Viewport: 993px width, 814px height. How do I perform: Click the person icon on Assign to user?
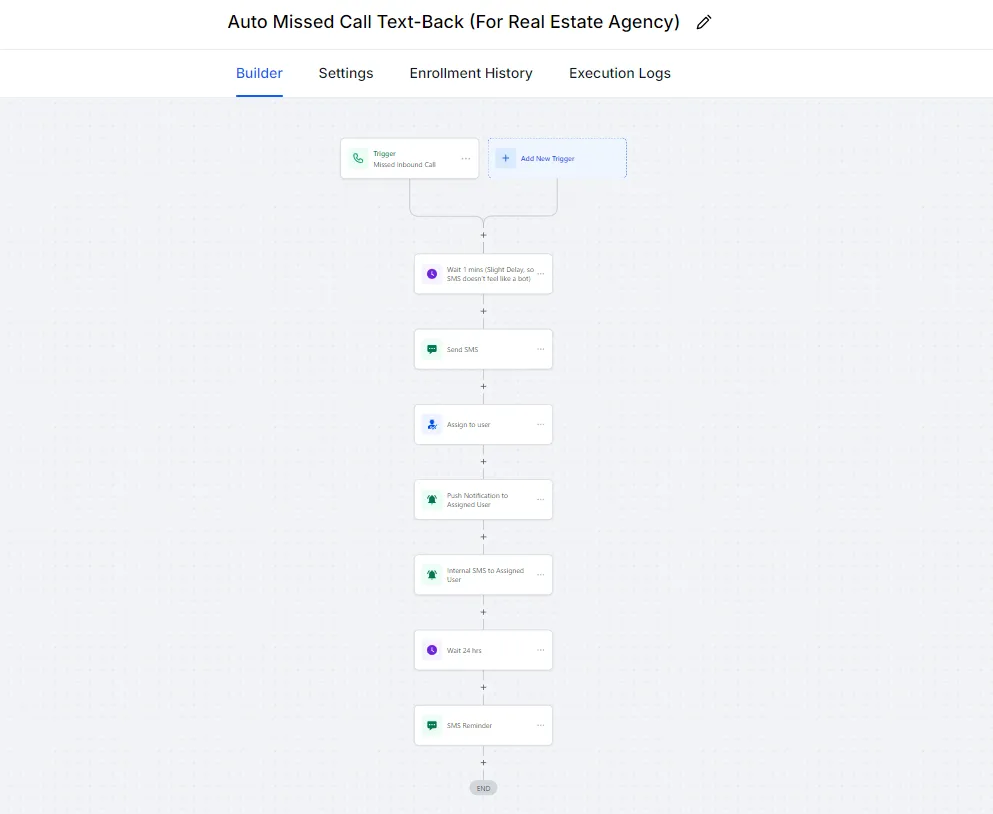click(432, 424)
